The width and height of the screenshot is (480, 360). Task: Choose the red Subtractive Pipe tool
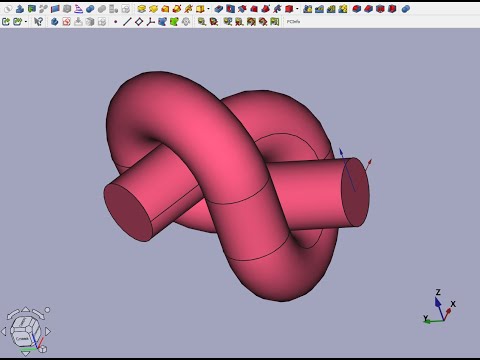point(266,9)
